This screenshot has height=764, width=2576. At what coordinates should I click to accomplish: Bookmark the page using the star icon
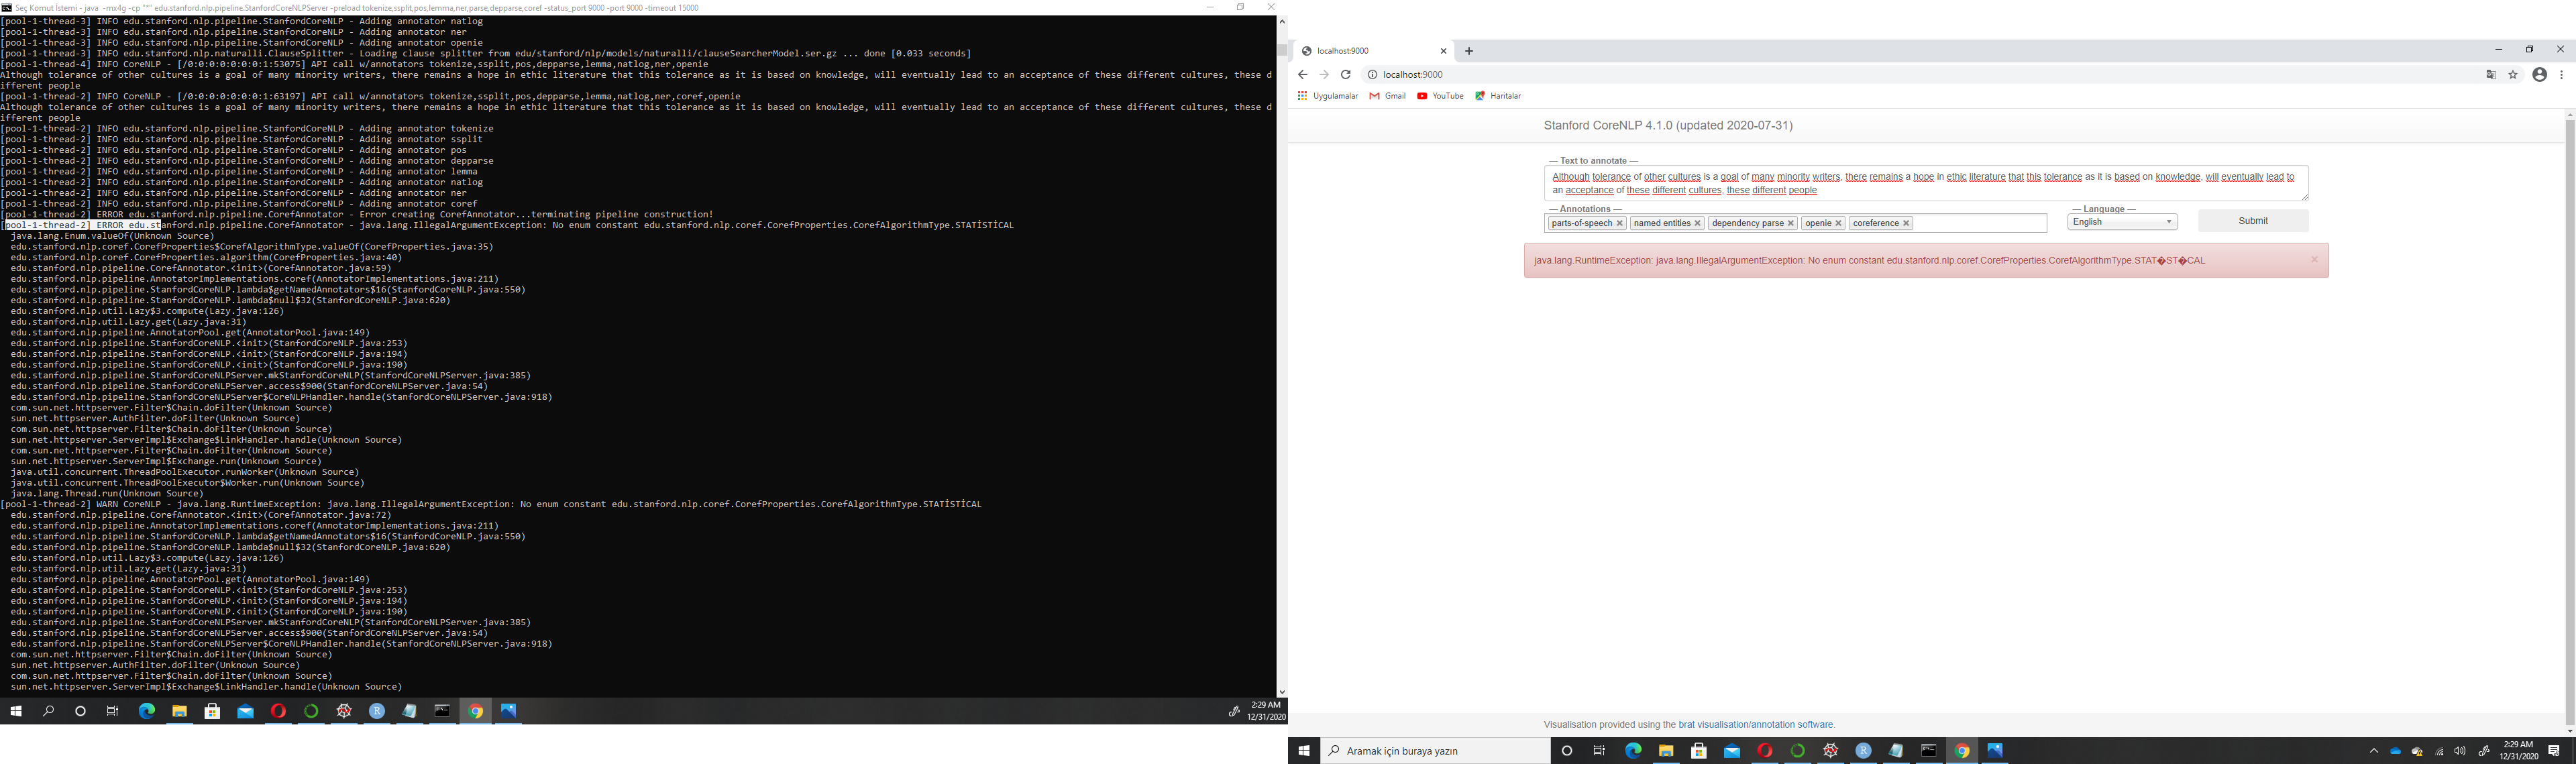click(2514, 74)
